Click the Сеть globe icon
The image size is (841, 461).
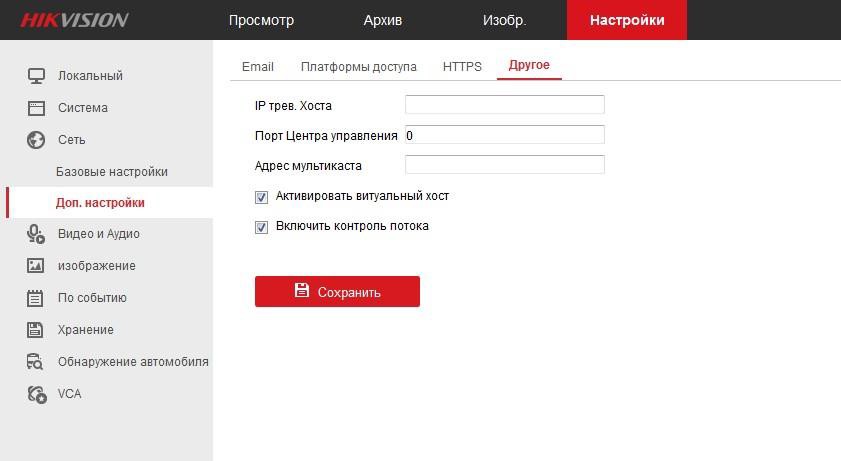pyautogui.click(x=36, y=140)
